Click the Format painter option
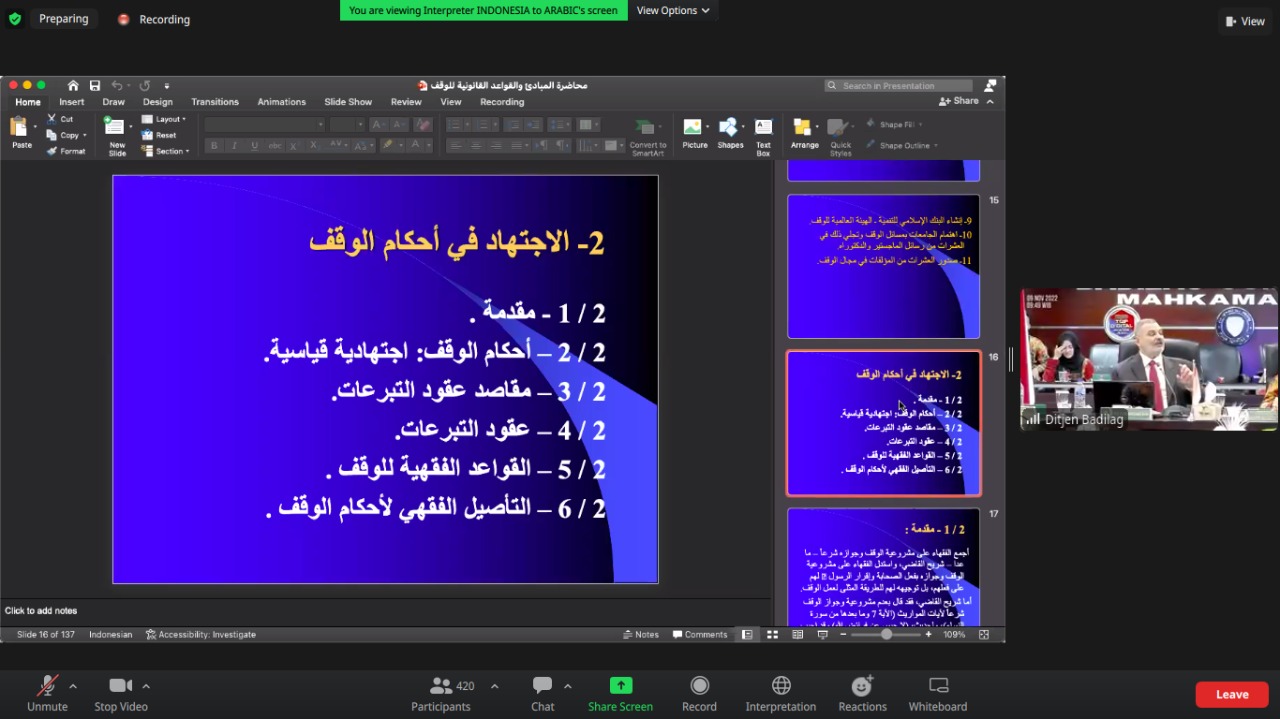 click(66, 151)
